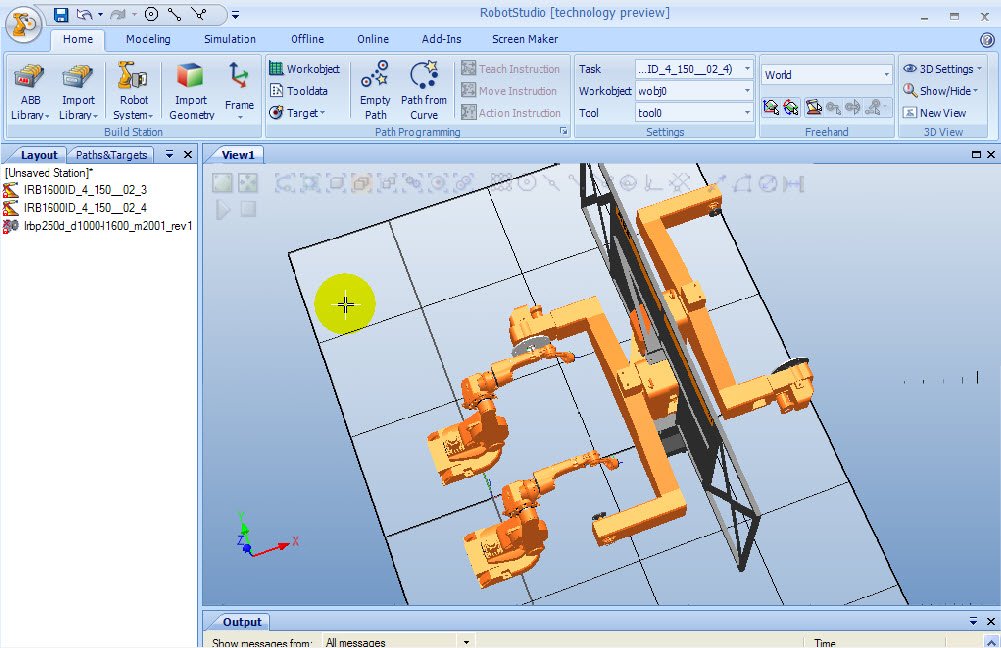Create a Path from Curve
This screenshot has height=648, width=1001.
click(424, 91)
